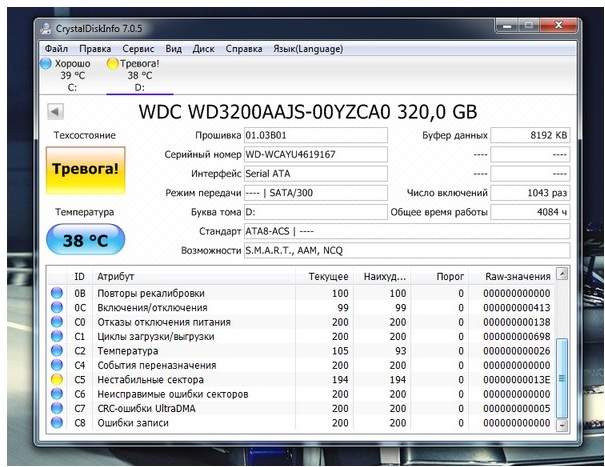
Task: Click blue status icon for Включения/отключения
Action: (57, 307)
